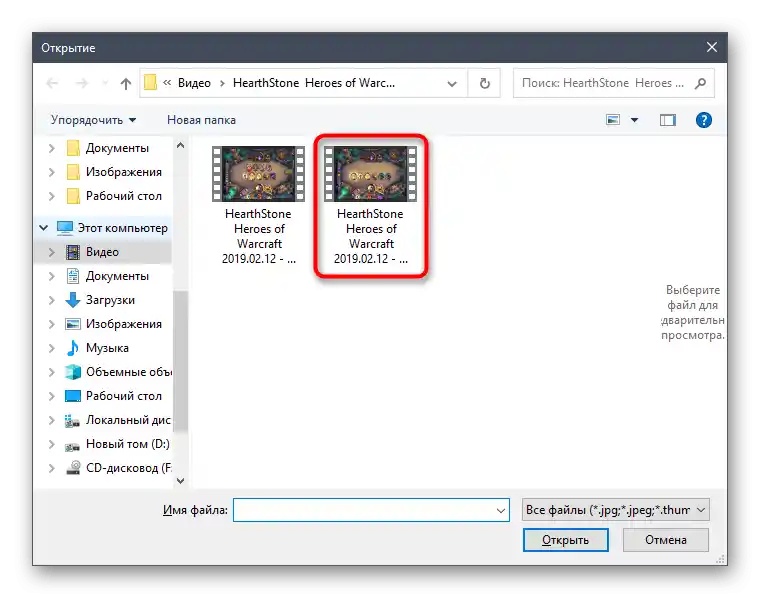The width and height of the screenshot is (760, 598).
Task: Select Этот компьютер in the tree
Action: (x=123, y=228)
